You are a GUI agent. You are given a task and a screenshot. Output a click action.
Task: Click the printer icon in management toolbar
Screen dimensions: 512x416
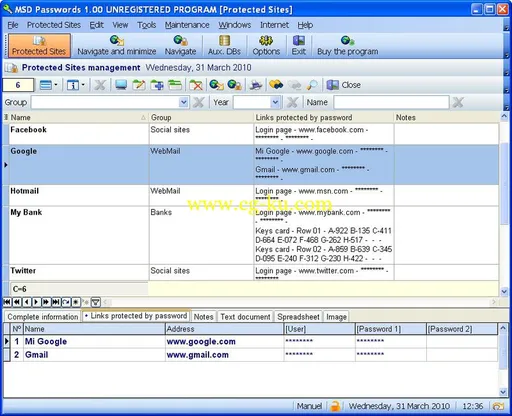coord(256,85)
